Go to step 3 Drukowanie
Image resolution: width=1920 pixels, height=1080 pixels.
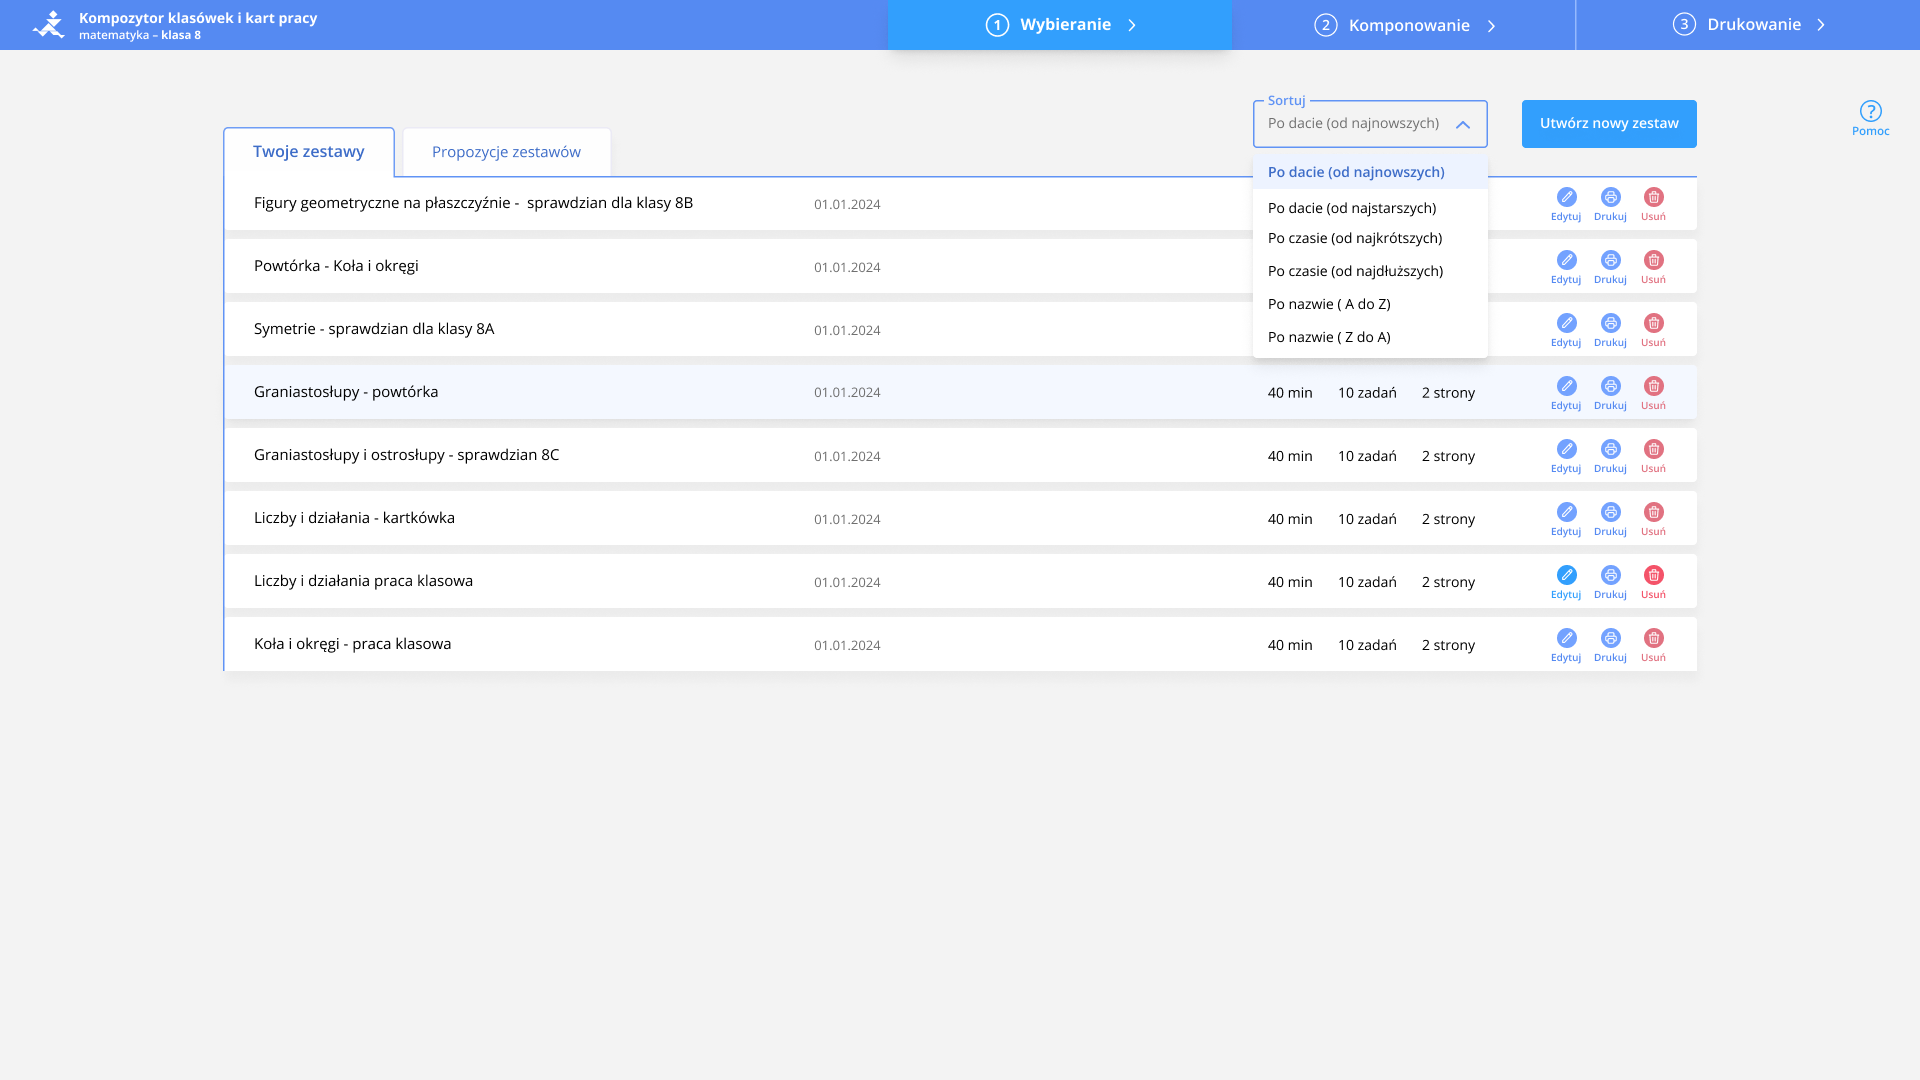pyautogui.click(x=1748, y=25)
